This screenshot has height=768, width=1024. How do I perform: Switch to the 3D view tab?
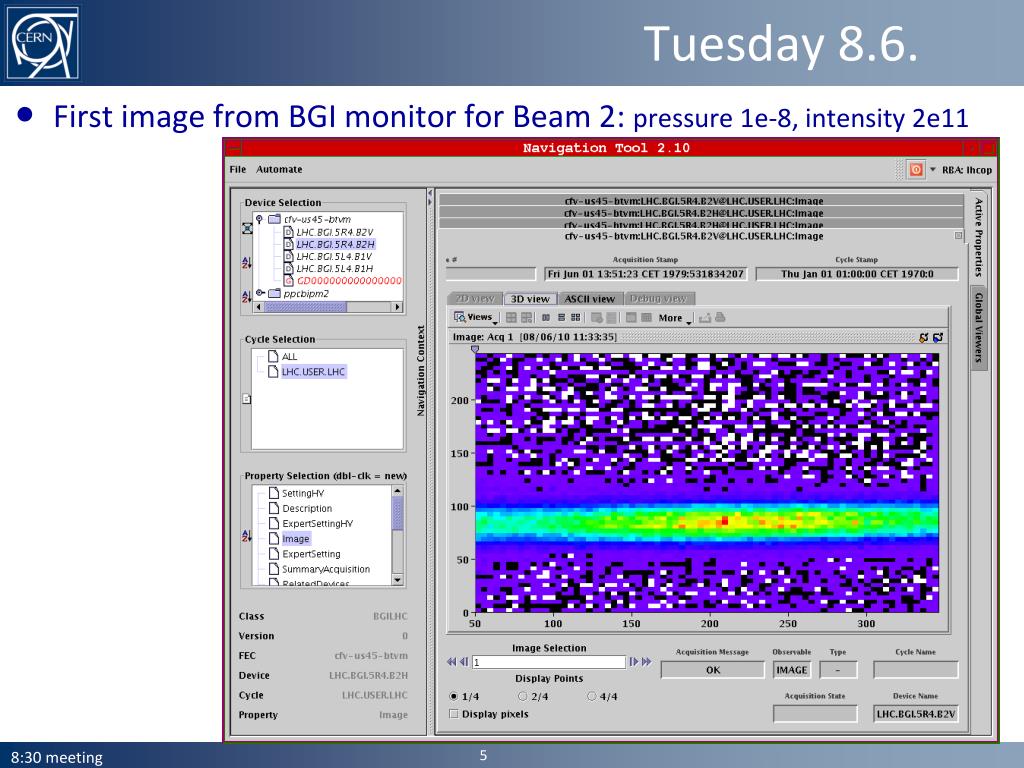[x=530, y=299]
